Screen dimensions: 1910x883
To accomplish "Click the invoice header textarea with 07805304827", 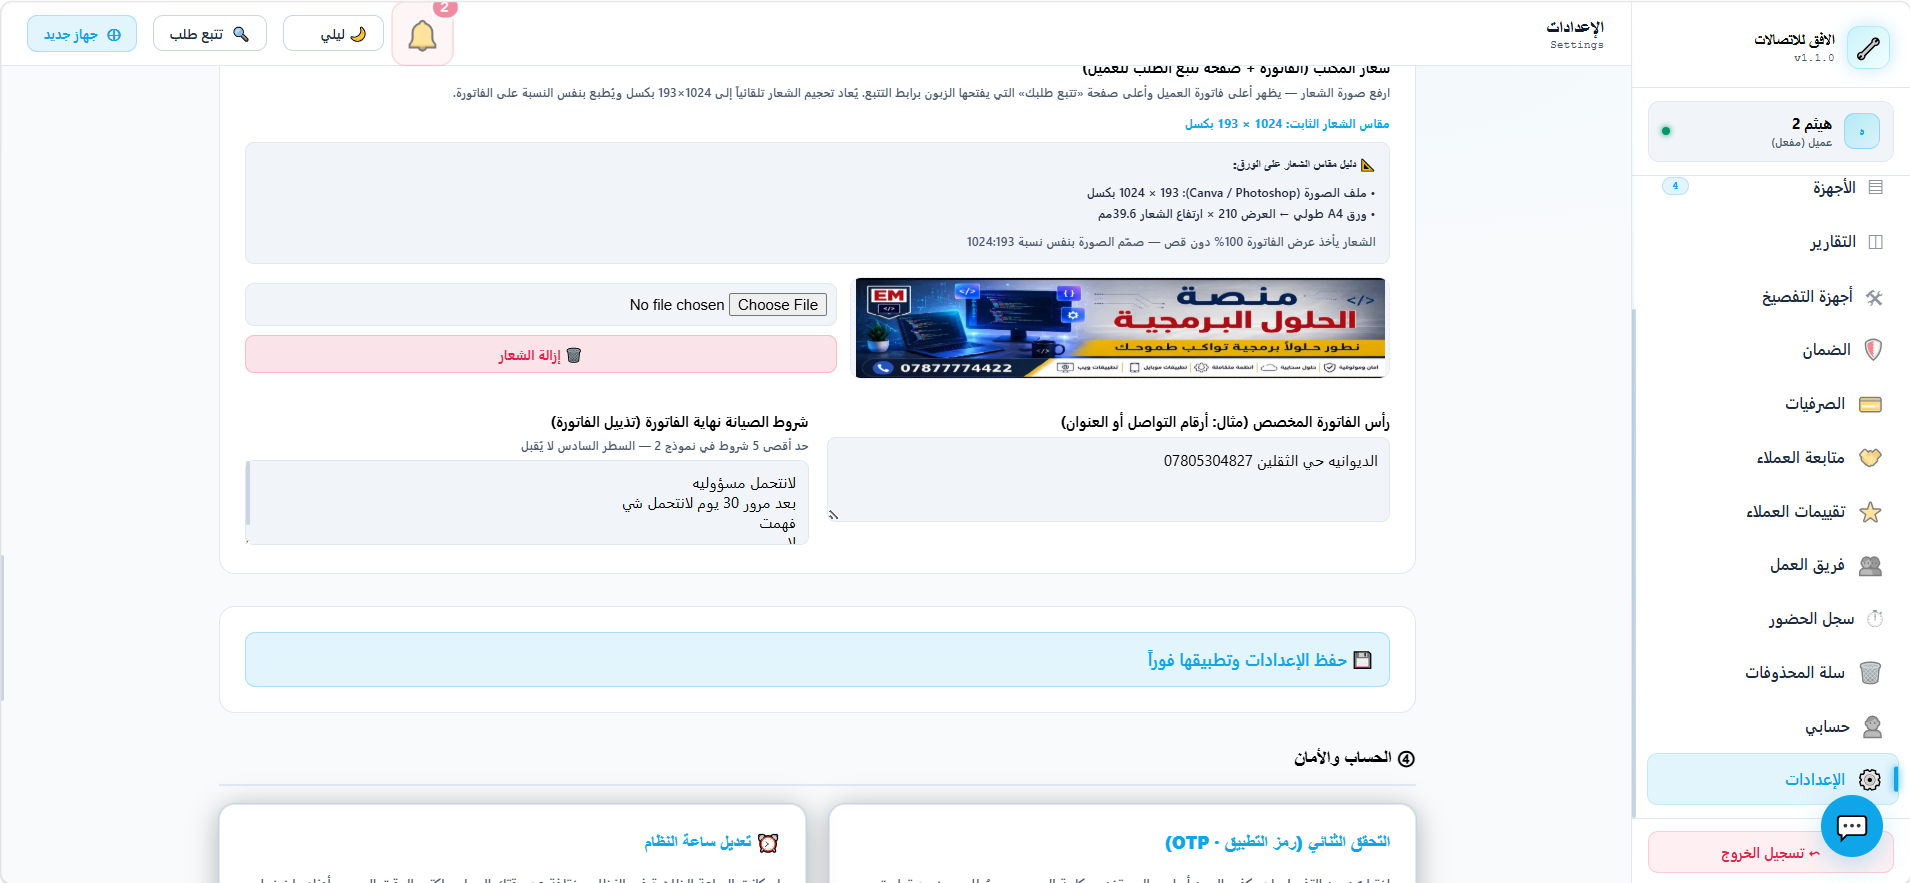I will [1108, 480].
